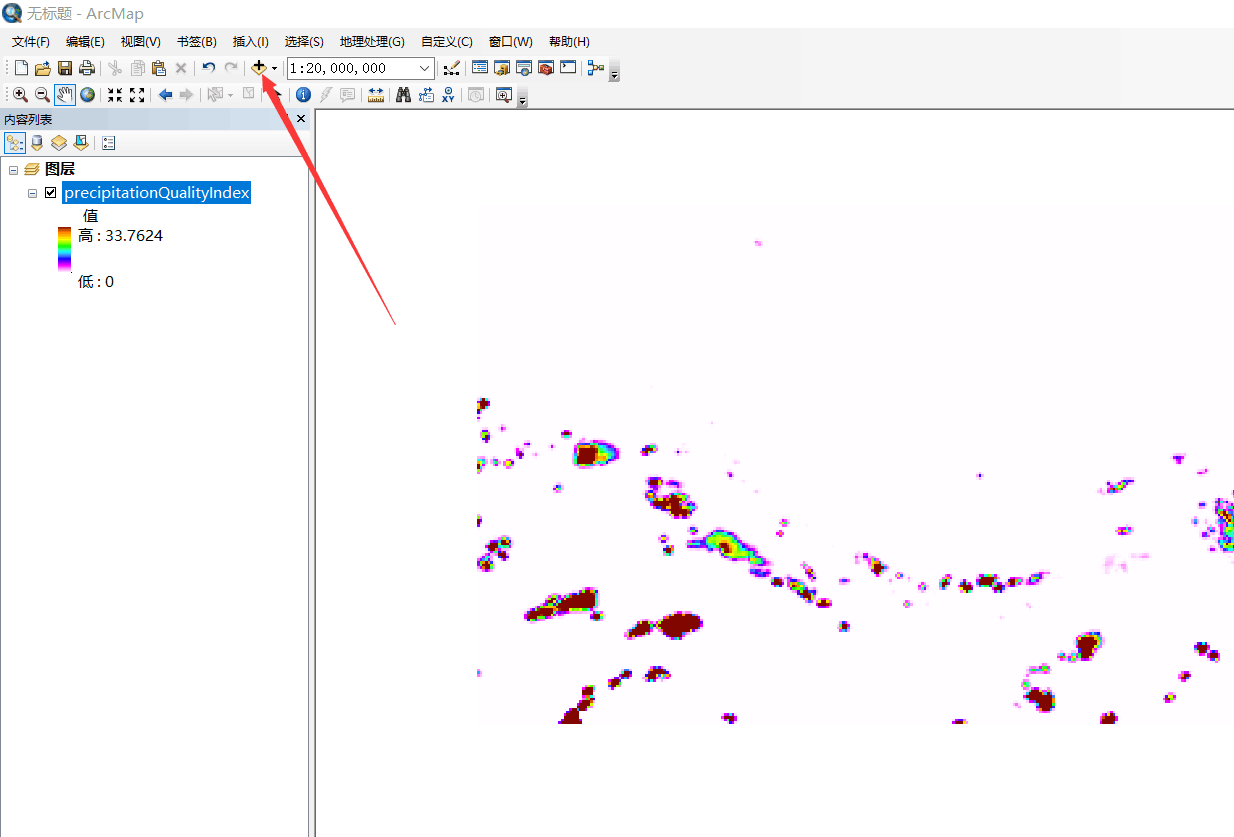1234x837 pixels.
Task: Open the 选择(S) menu
Action: tap(304, 41)
